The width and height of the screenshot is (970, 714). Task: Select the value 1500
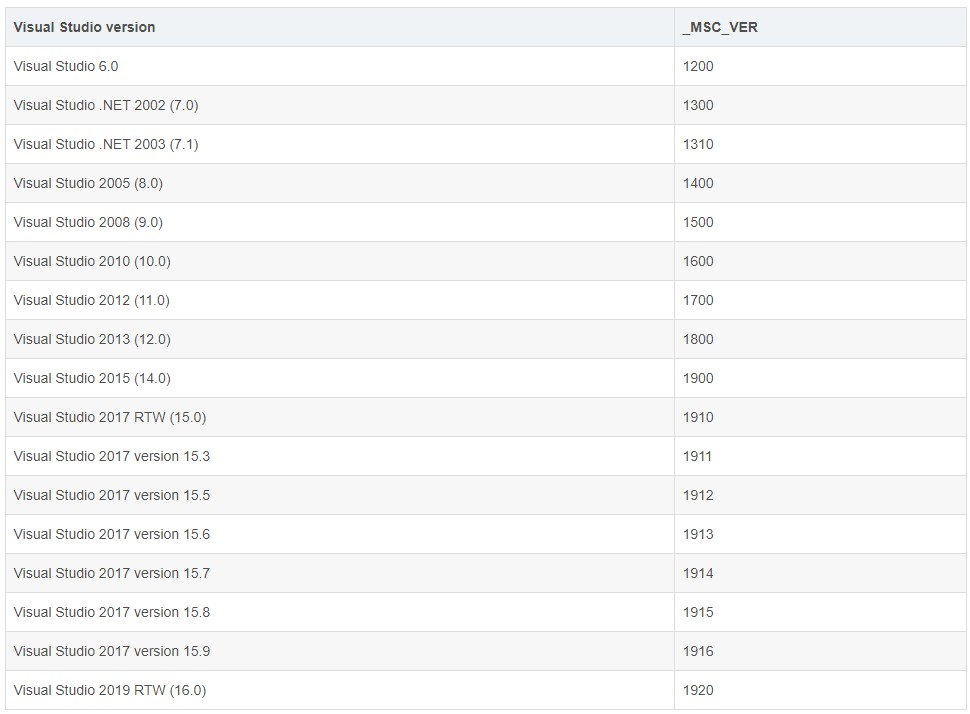pyautogui.click(x=698, y=222)
